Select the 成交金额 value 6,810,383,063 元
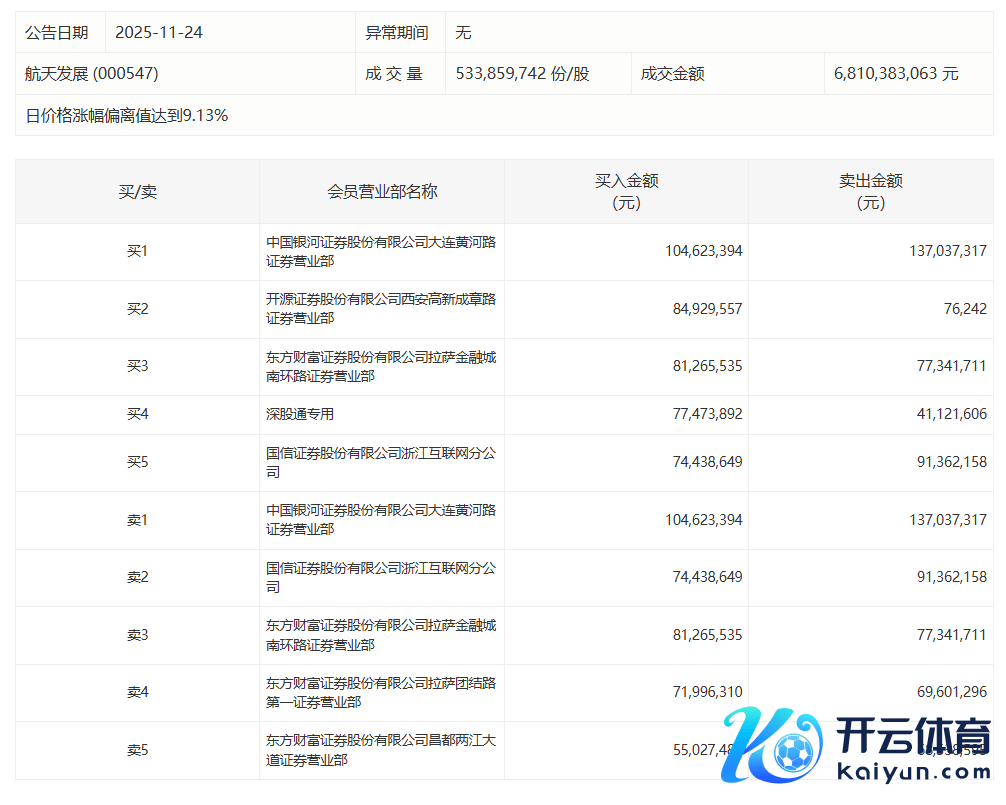The width and height of the screenshot is (1006, 805). 895,74
